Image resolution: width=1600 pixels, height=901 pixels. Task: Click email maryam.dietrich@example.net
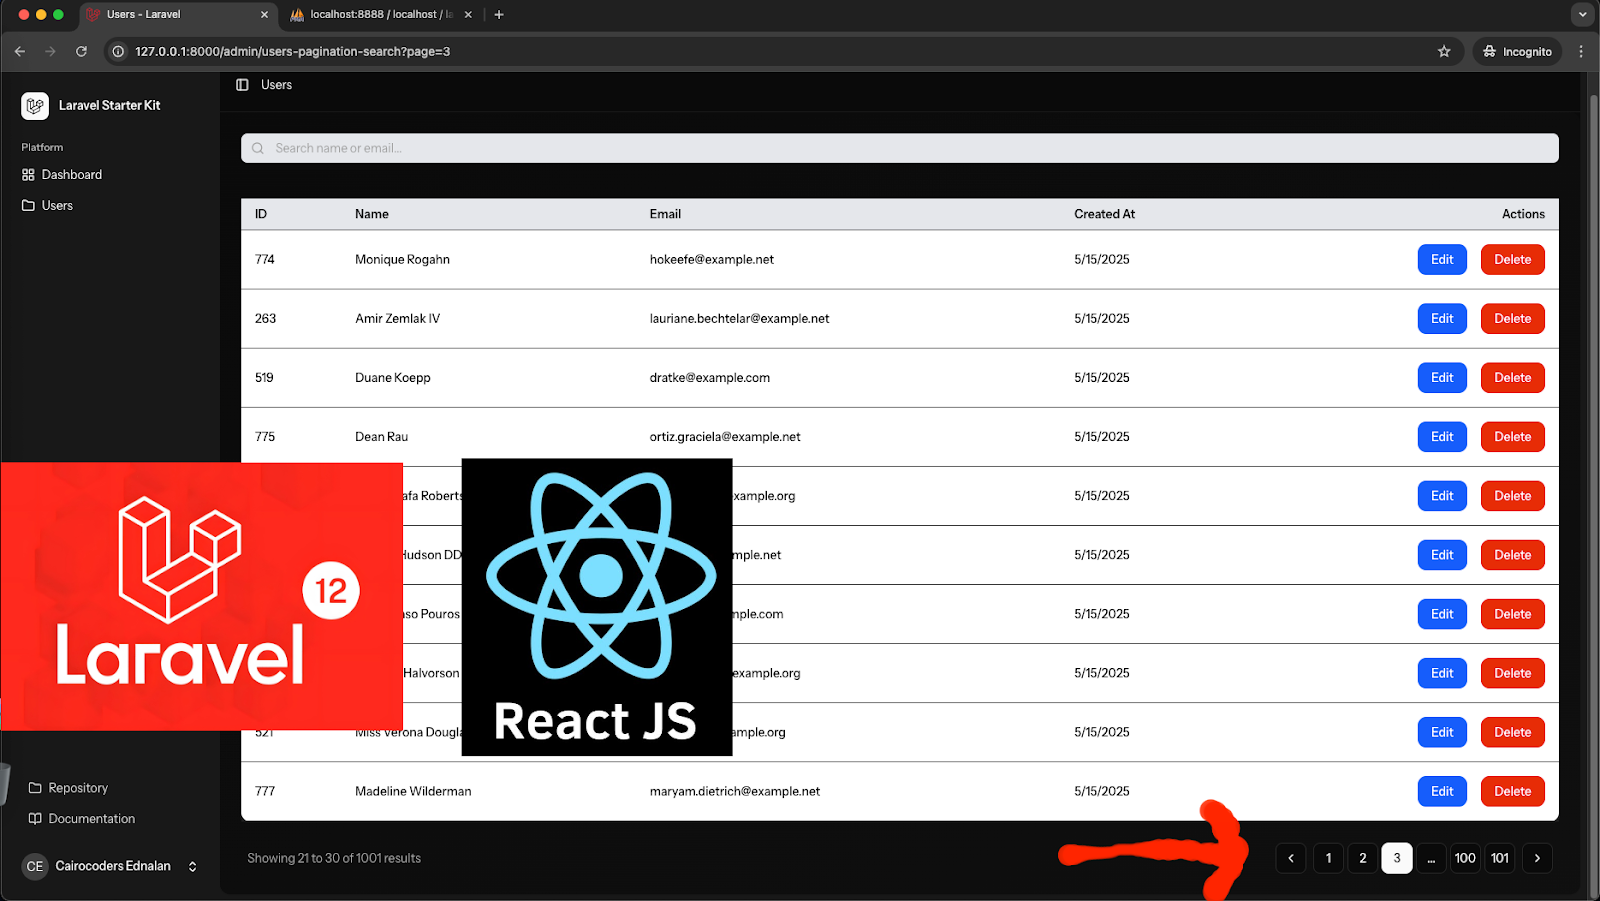coord(735,791)
